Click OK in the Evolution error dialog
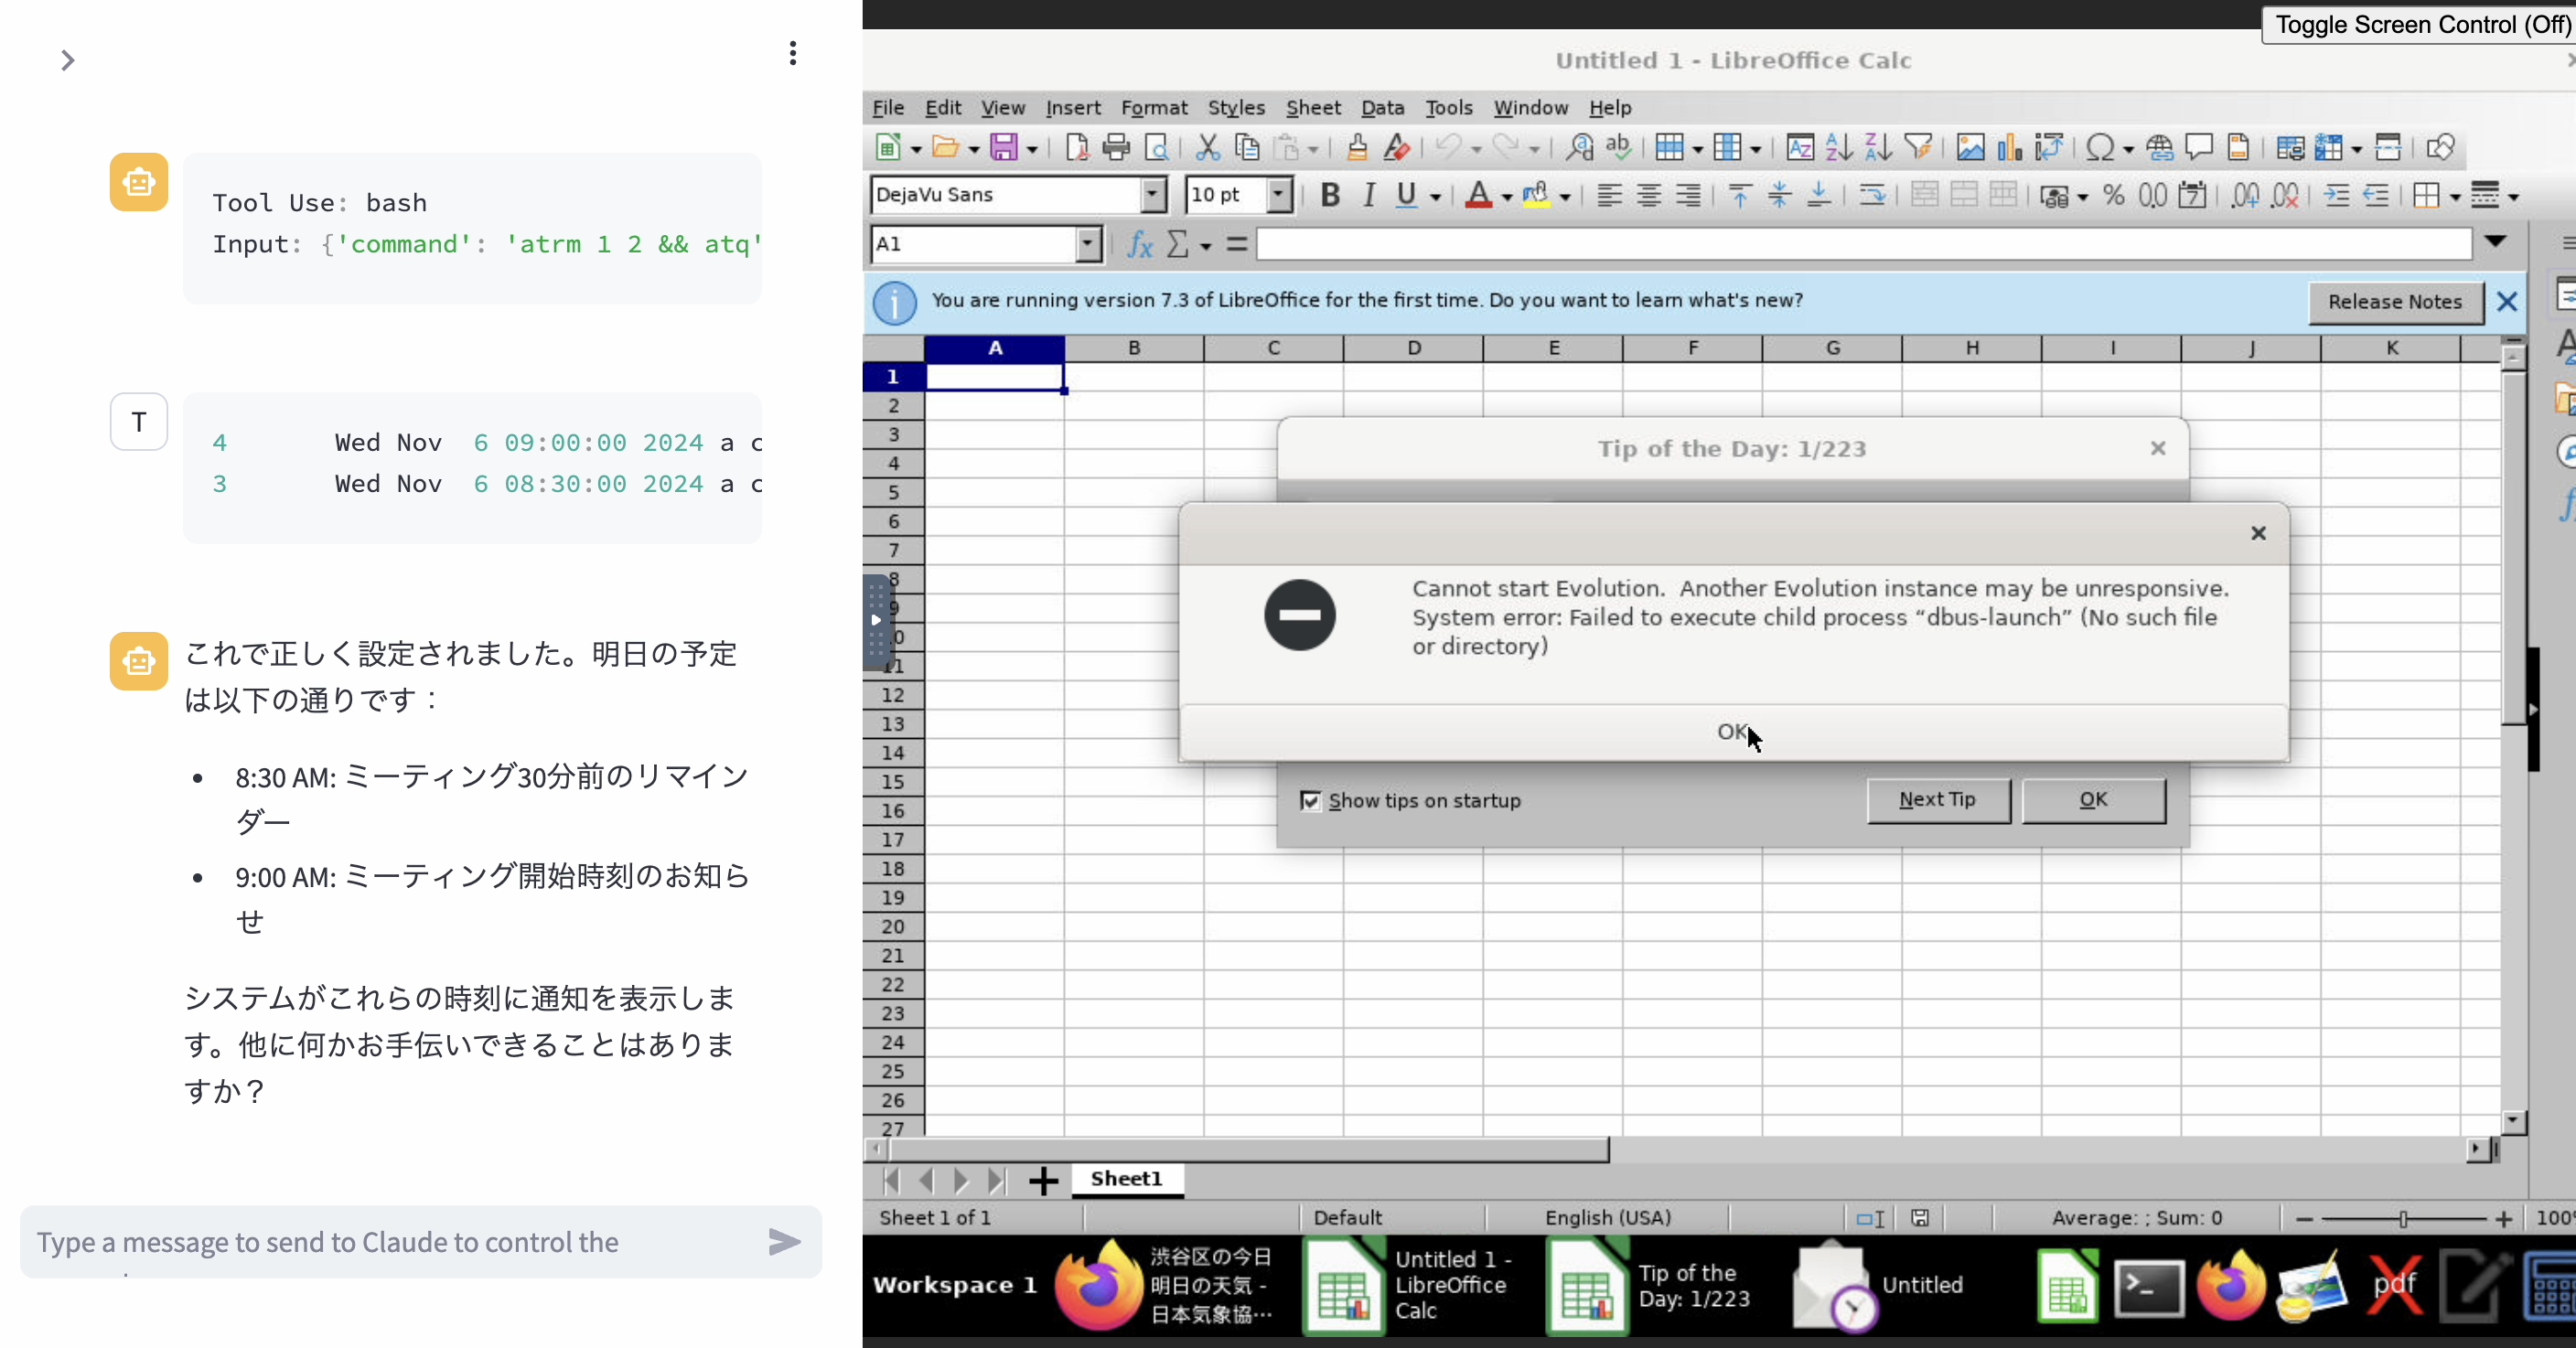This screenshot has width=2576, height=1348. (1732, 732)
